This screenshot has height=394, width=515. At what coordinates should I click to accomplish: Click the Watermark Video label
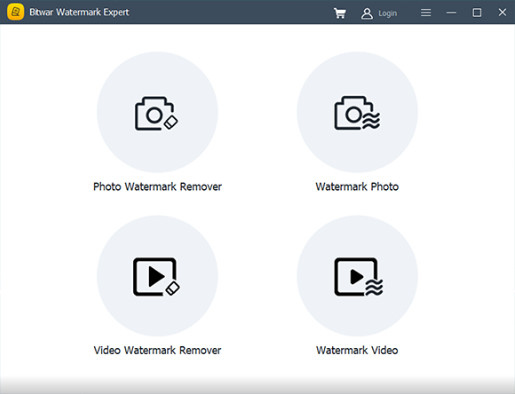(357, 350)
